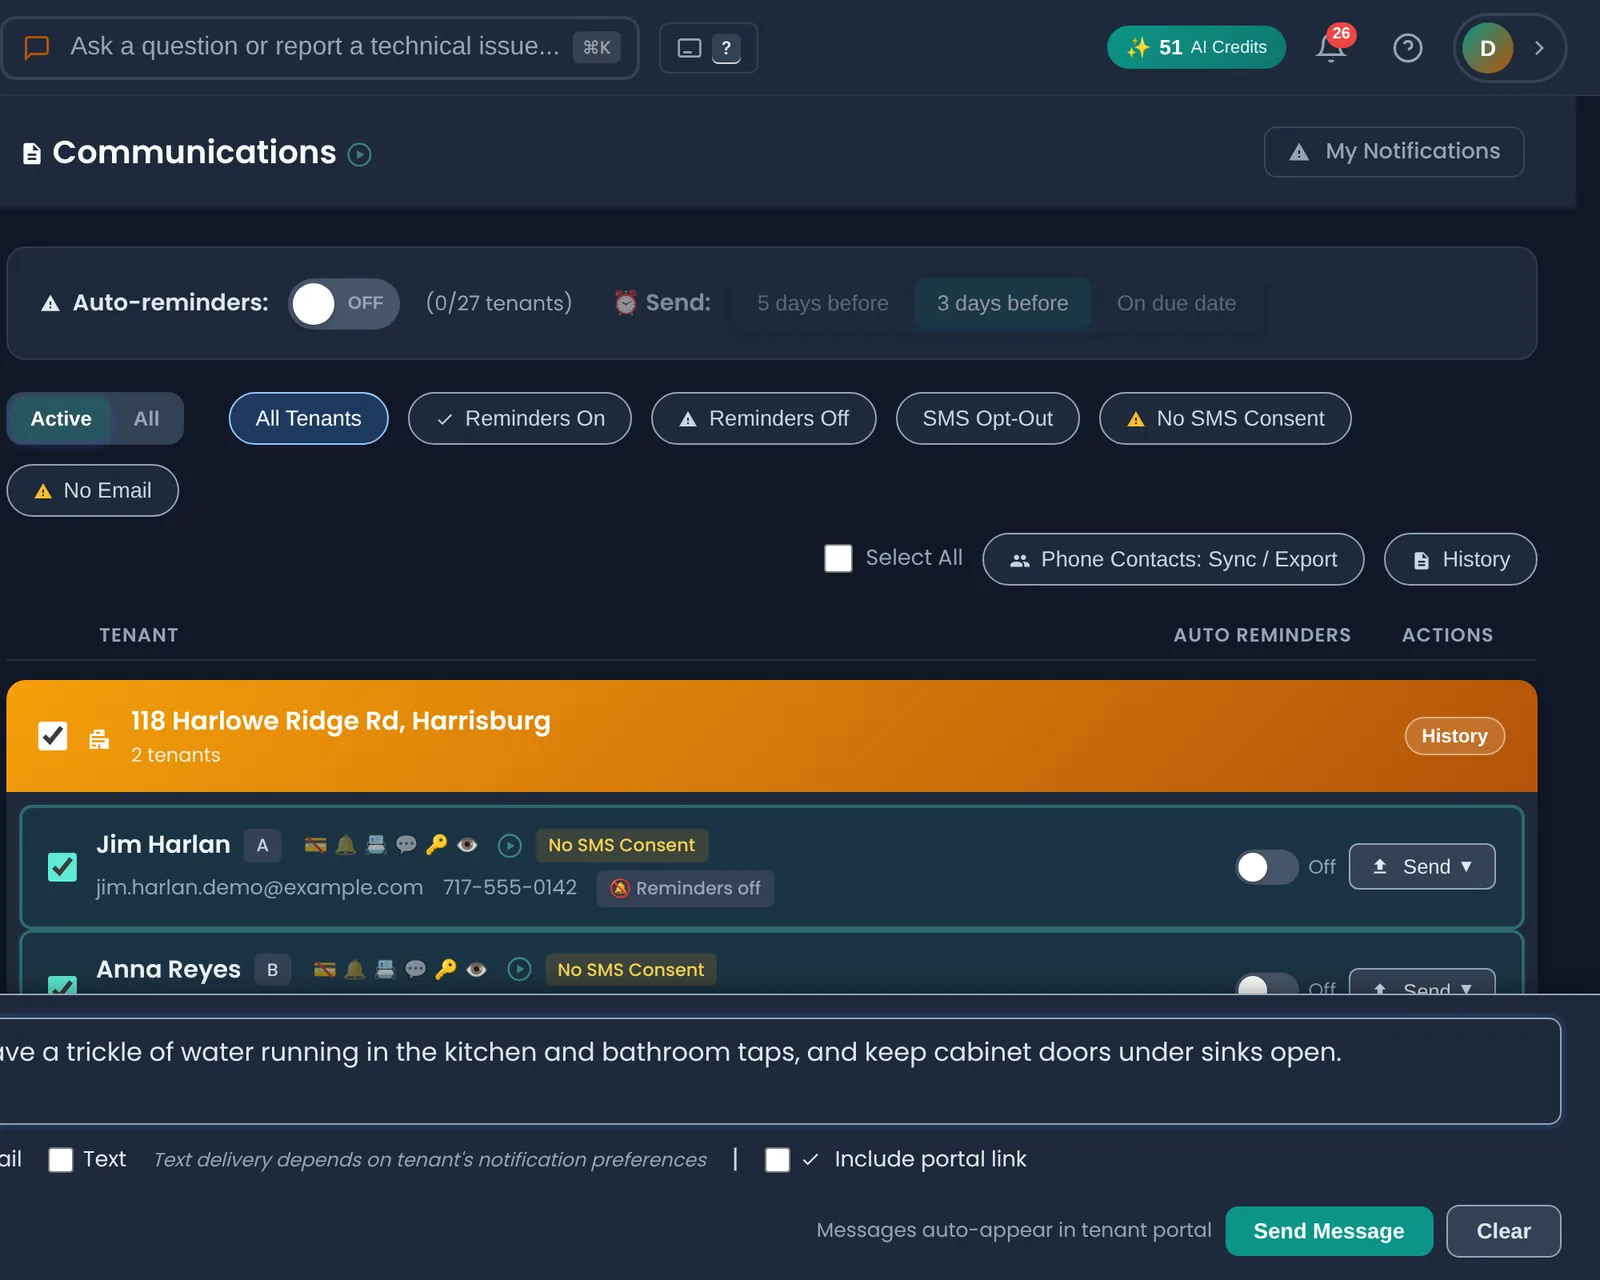Image resolution: width=1600 pixels, height=1280 pixels.
Task: Uncheck Jim Harlan's tenant checkbox
Action: [62, 867]
